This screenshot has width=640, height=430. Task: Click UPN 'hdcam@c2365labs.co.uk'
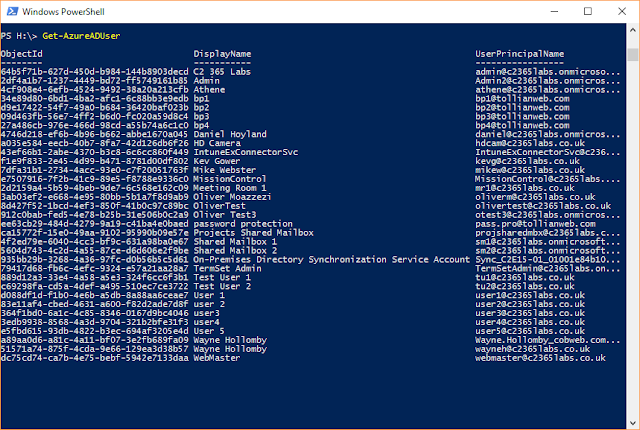click(x=530, y=143)
